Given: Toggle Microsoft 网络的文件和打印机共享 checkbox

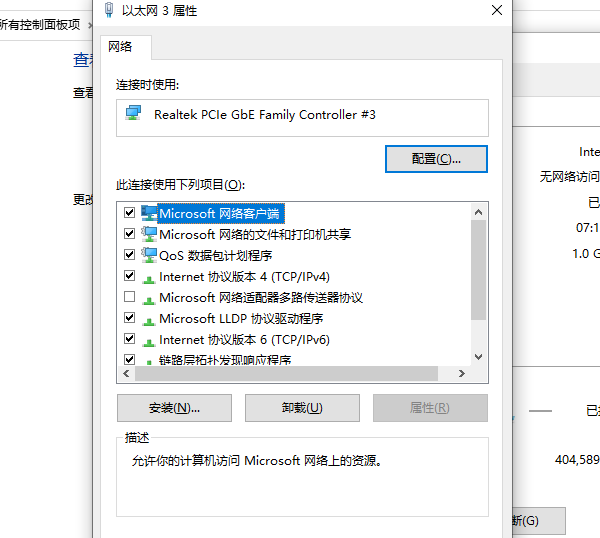Looking at the screenshot, I should tap(130, 233).
